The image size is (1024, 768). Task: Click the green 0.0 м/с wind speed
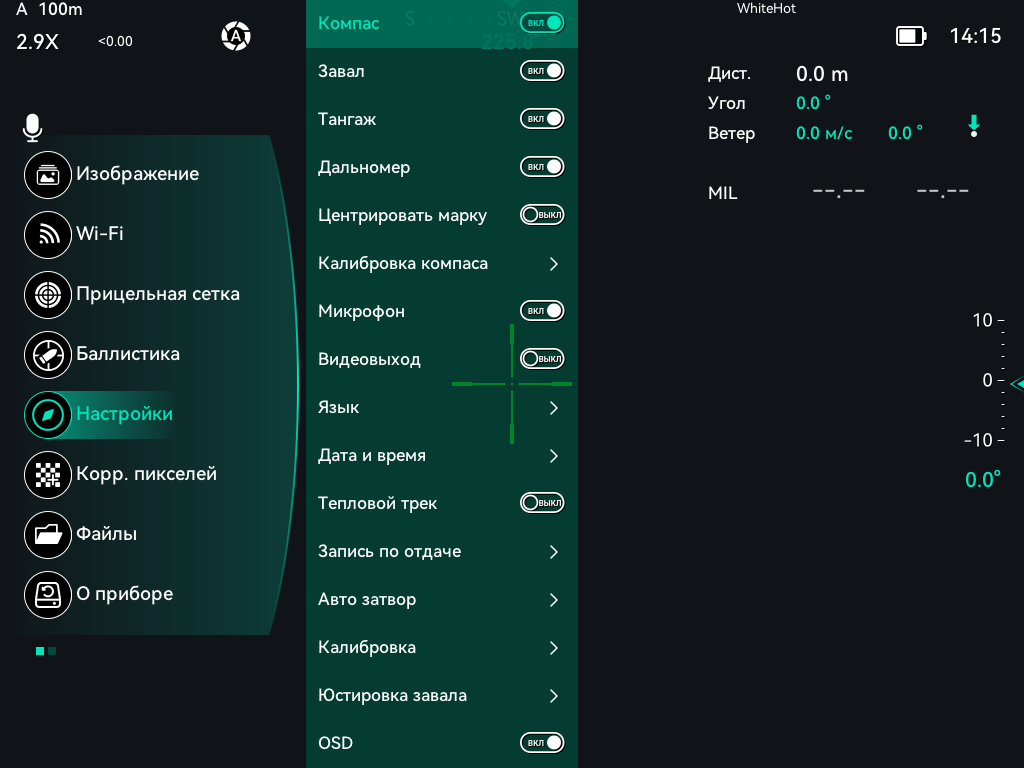(824, 133)
